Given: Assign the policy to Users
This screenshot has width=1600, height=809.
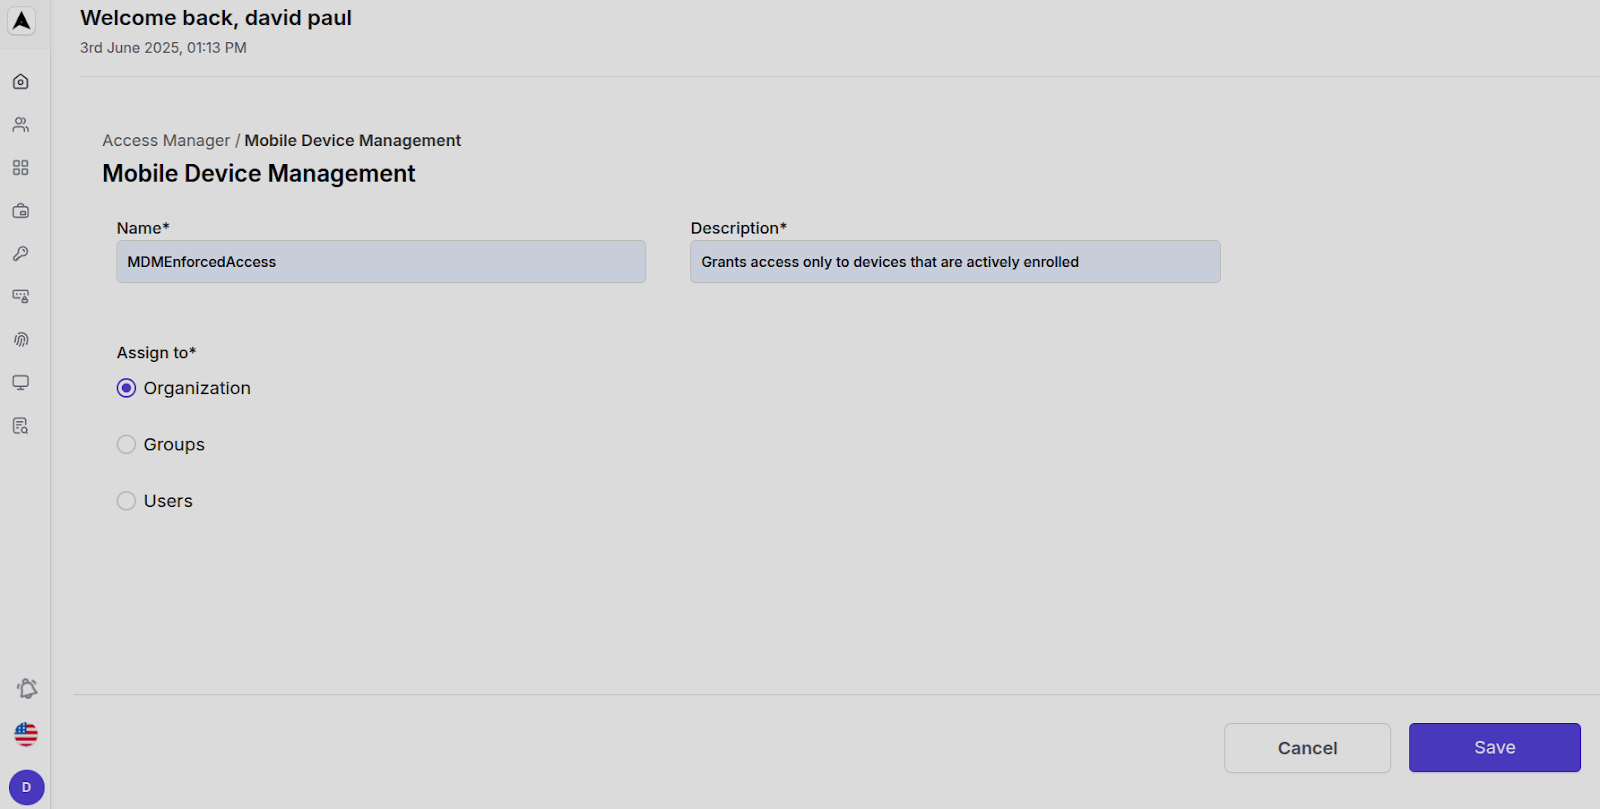Looking at the screenshot, I should 126,500.
